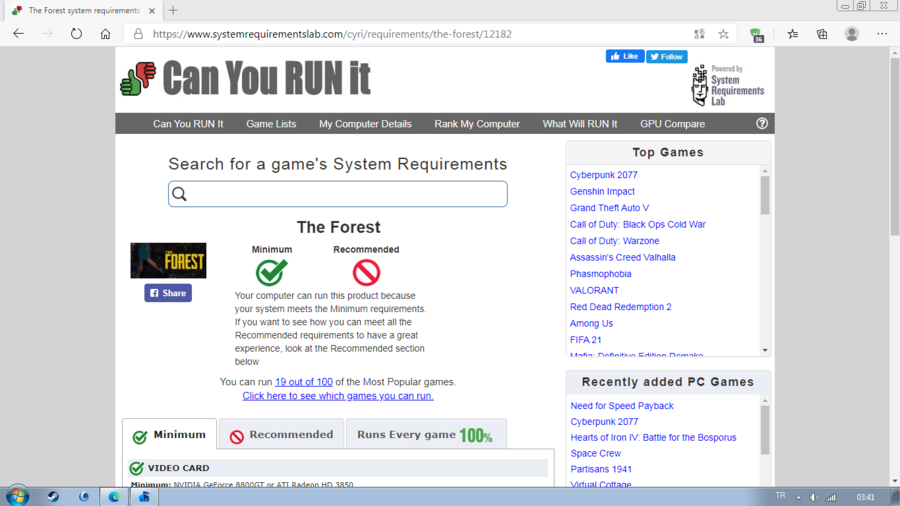The width and height of the screenshot is (900, 506).
Task: Open Partisans 1941 requirements link
Action: click(x=601, y=469)
